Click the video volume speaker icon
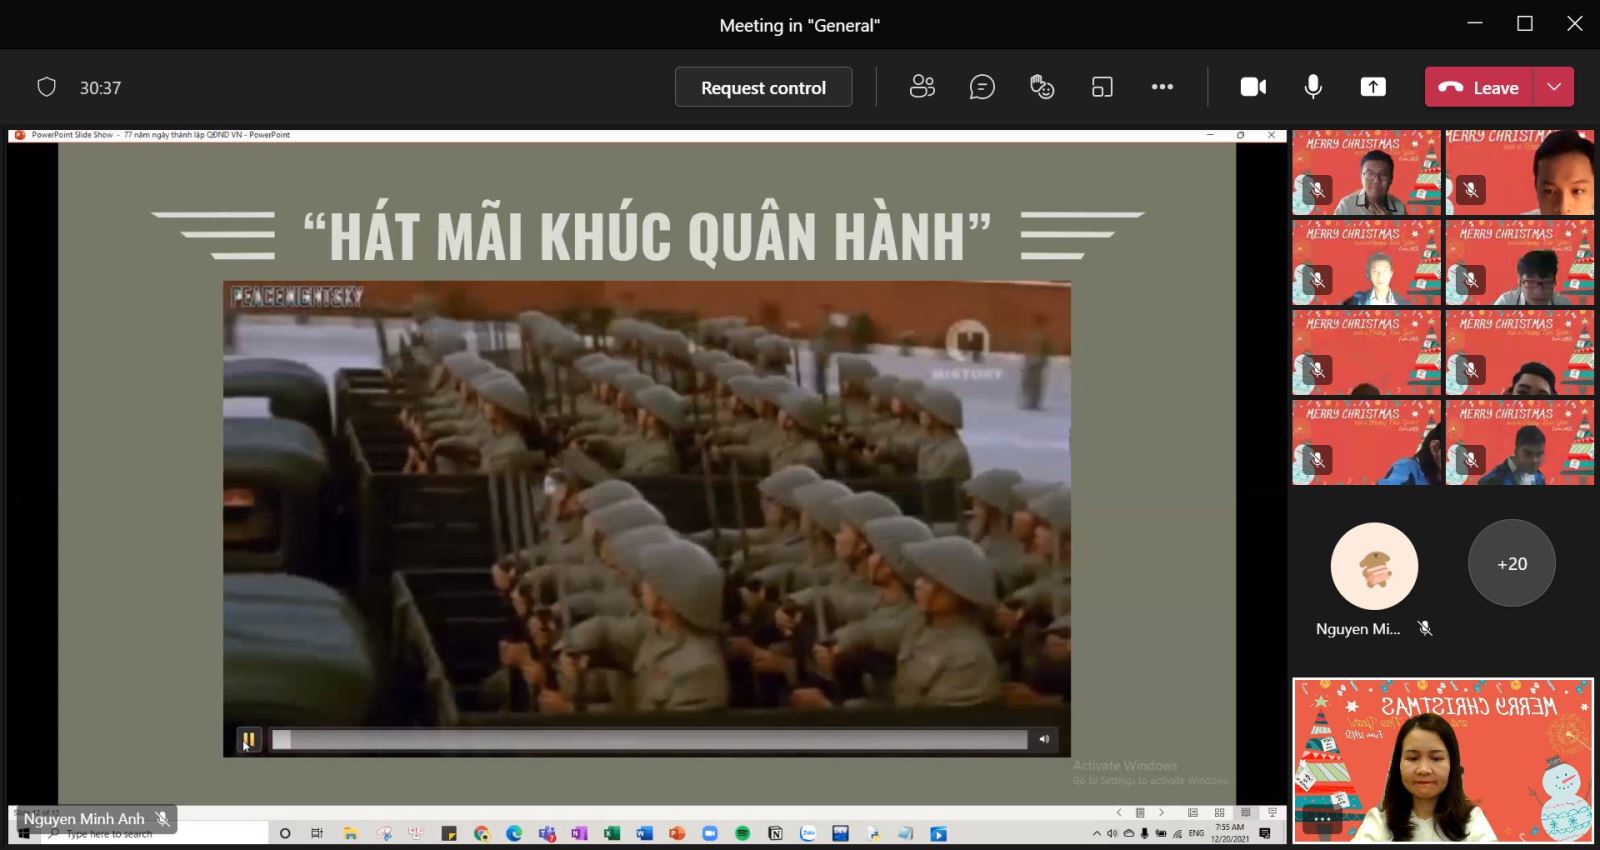Image resolution: width=1600 pixels, height=850 pixels. 1044,740
